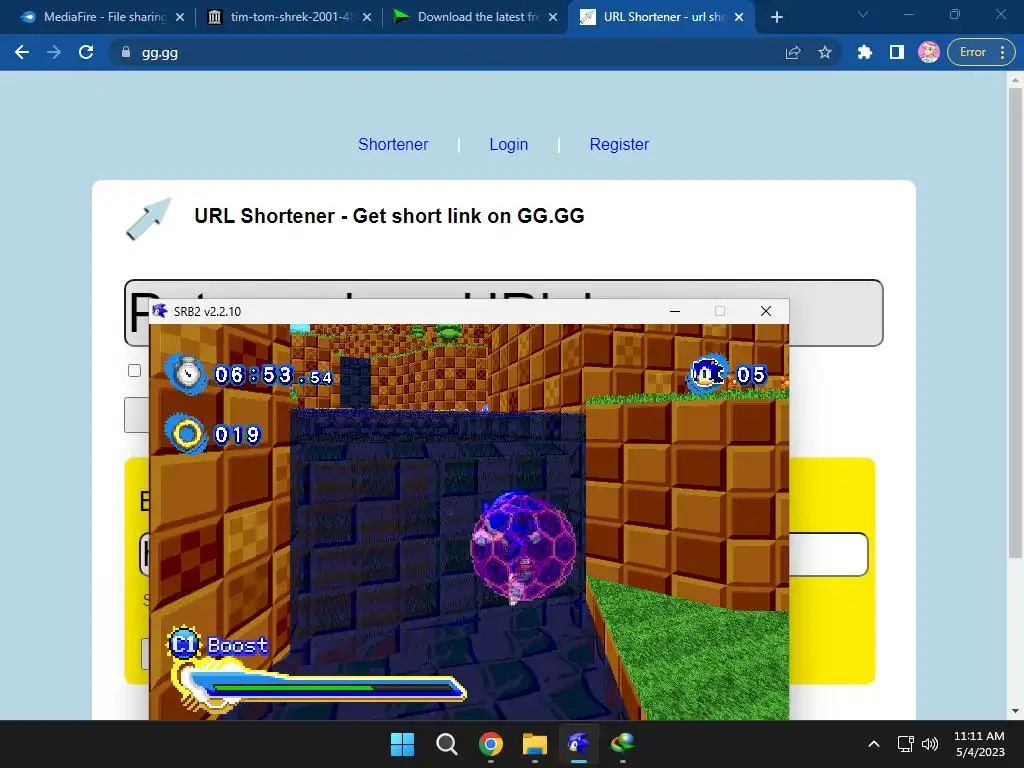Open the Windows Start menu
1024x768 pixels.
402,744
